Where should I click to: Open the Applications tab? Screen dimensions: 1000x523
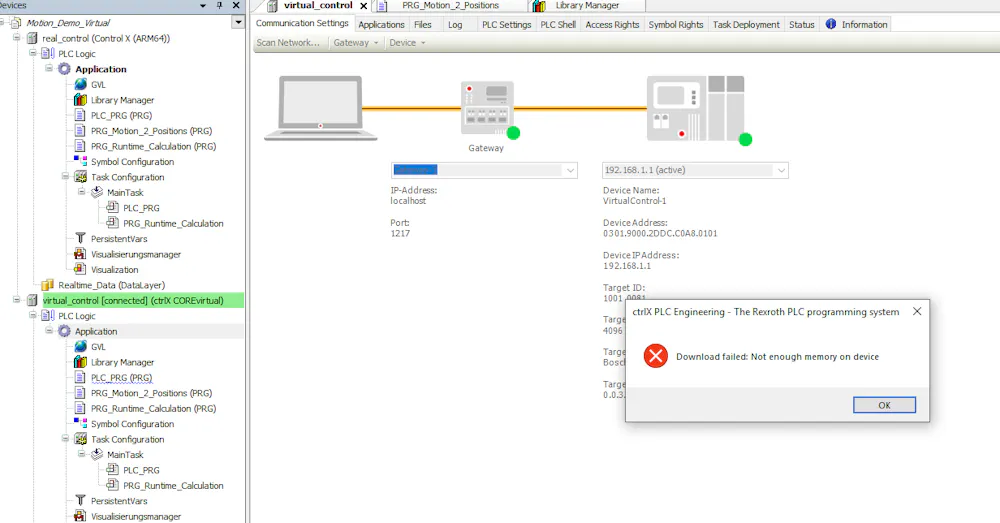[x=381, y=24]
